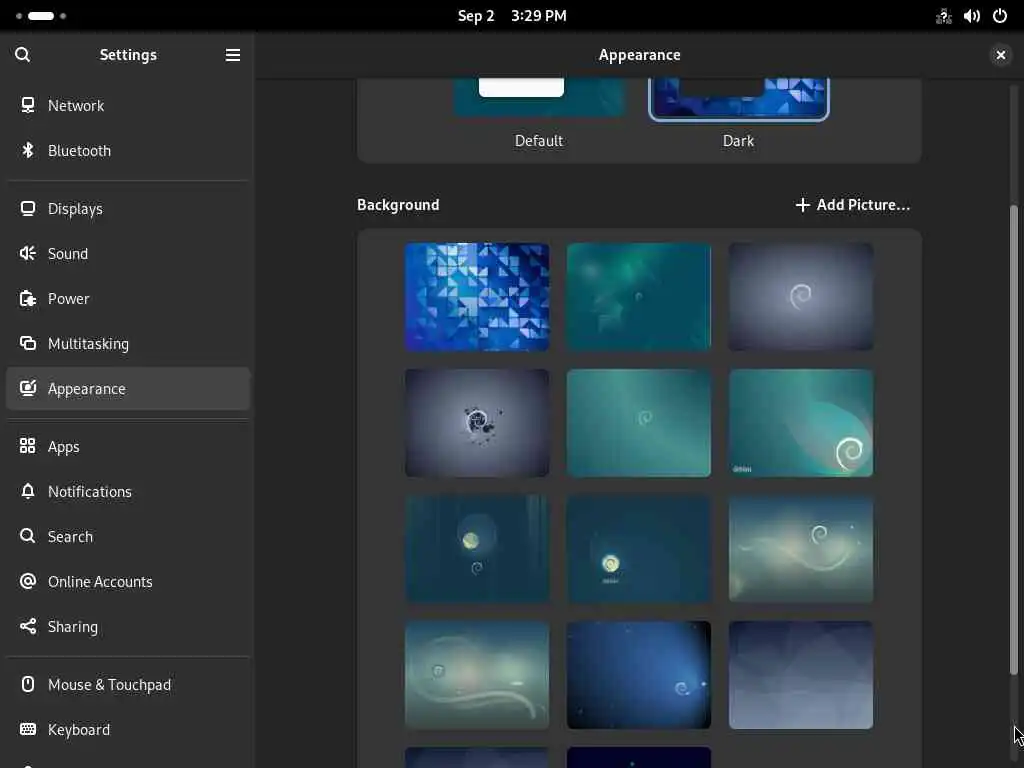Choose the gray wallpaper with white swirl
Viewport: 1024px width, 768px height.
(x=801, y=296)
